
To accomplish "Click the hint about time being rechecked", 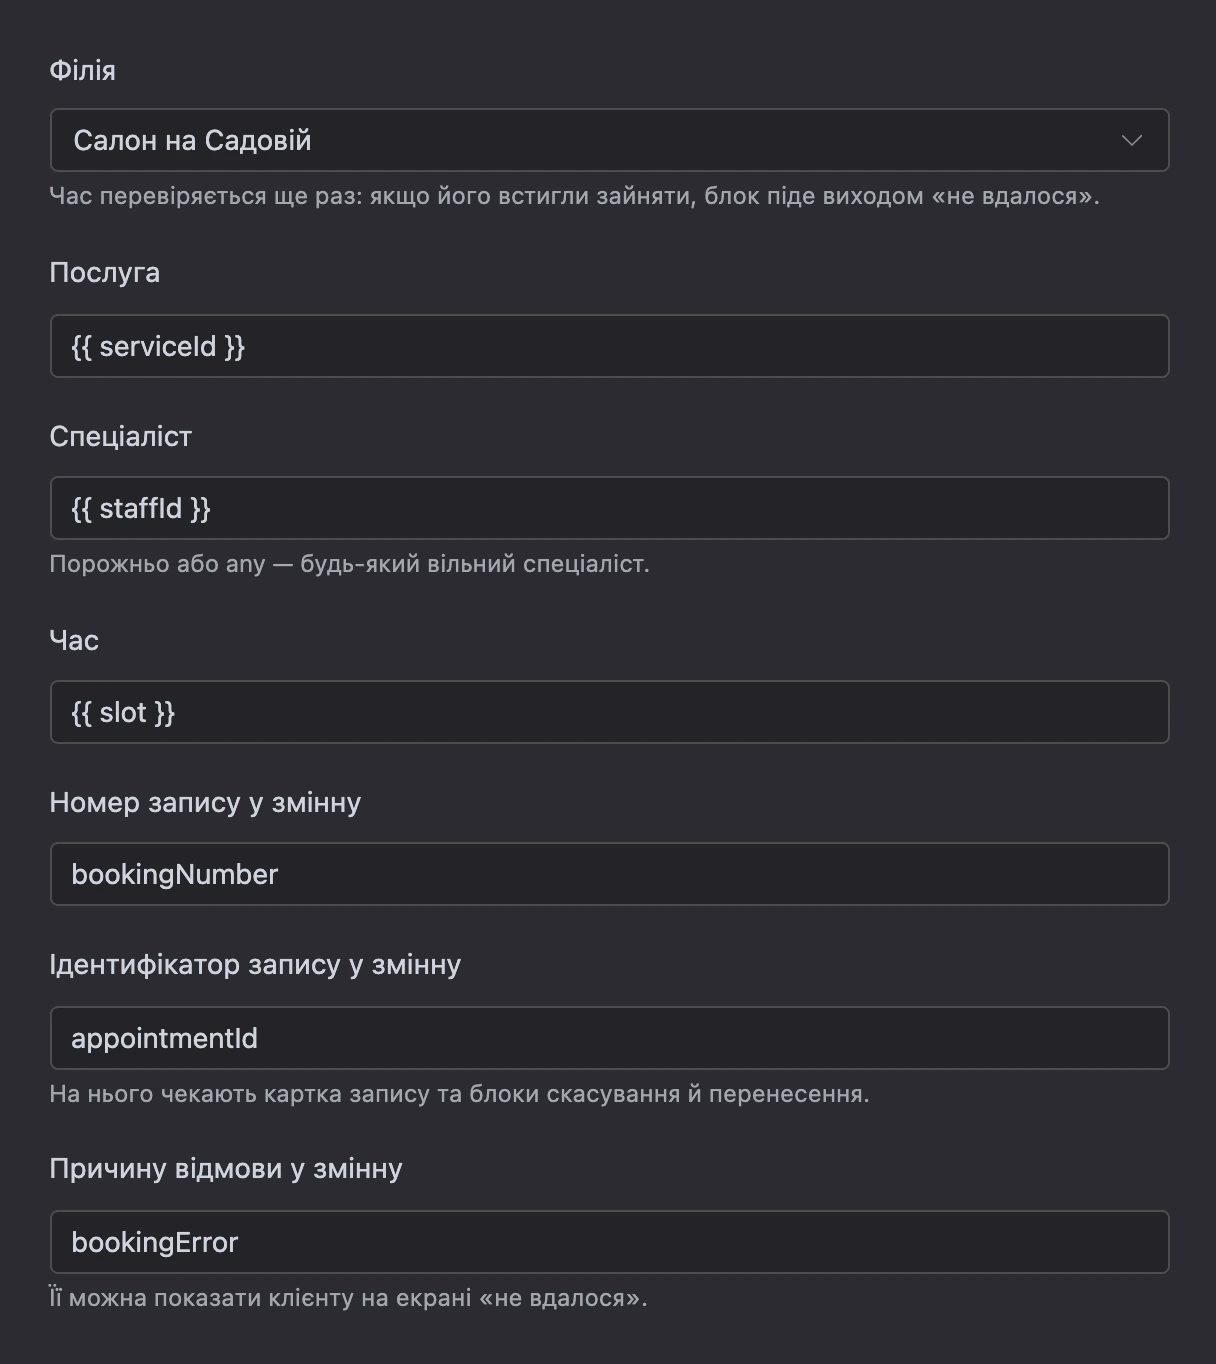I will coord(574,196).
